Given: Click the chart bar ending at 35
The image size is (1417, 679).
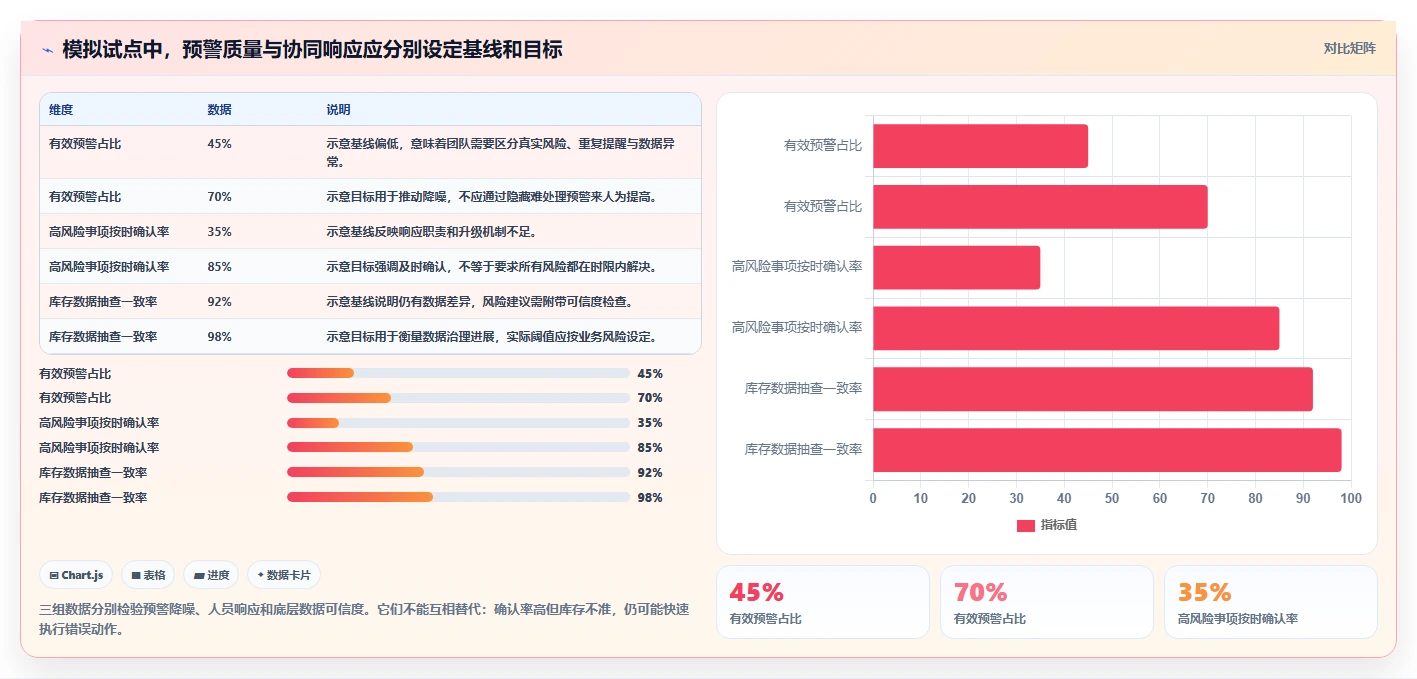Looking at the screenshot, I should [956, 268].
